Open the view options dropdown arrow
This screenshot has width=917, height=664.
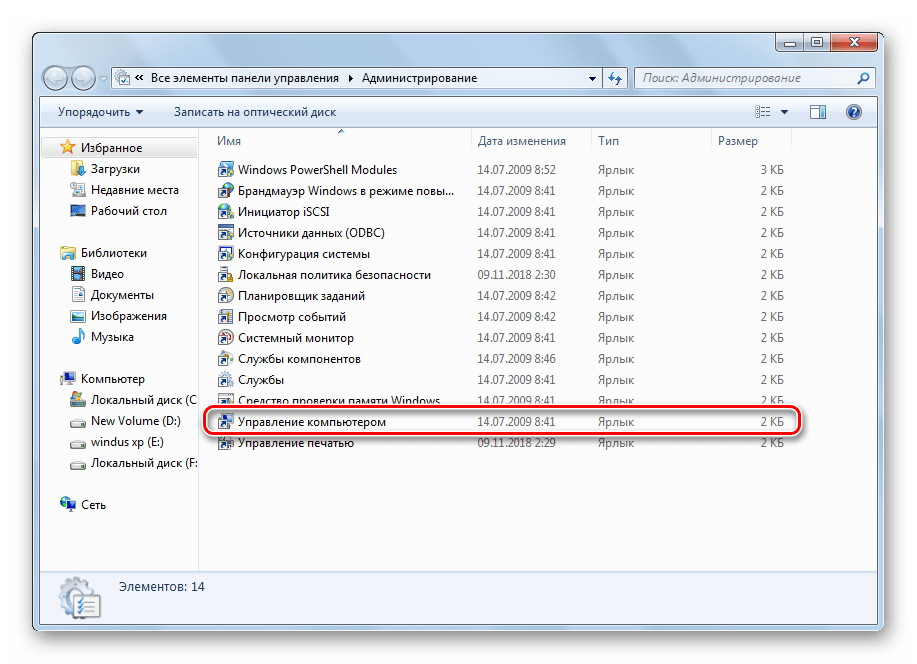785,112
